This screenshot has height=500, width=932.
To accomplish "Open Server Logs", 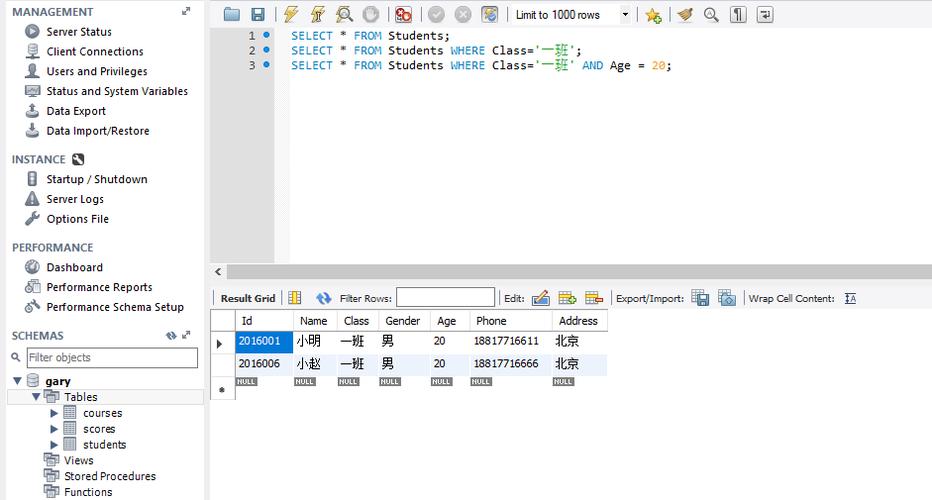I will (75, 199).
